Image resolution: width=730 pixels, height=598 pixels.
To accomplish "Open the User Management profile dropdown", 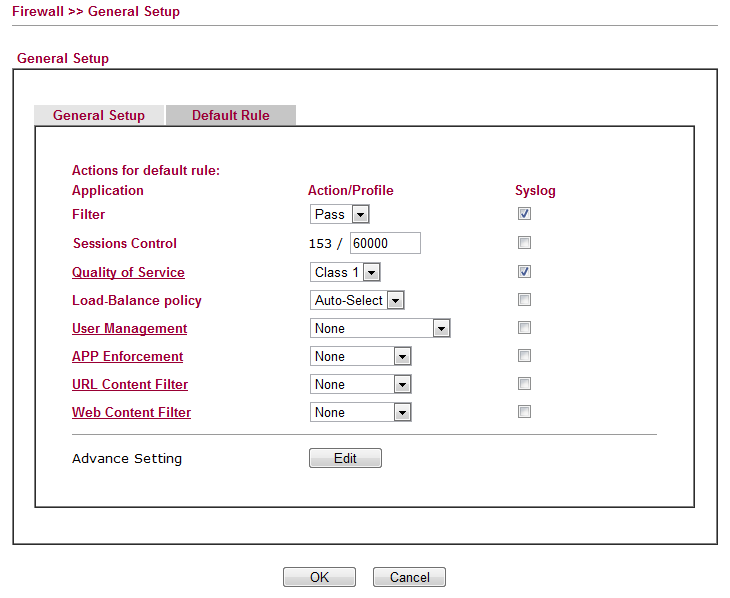I will (x=380, y=328).
